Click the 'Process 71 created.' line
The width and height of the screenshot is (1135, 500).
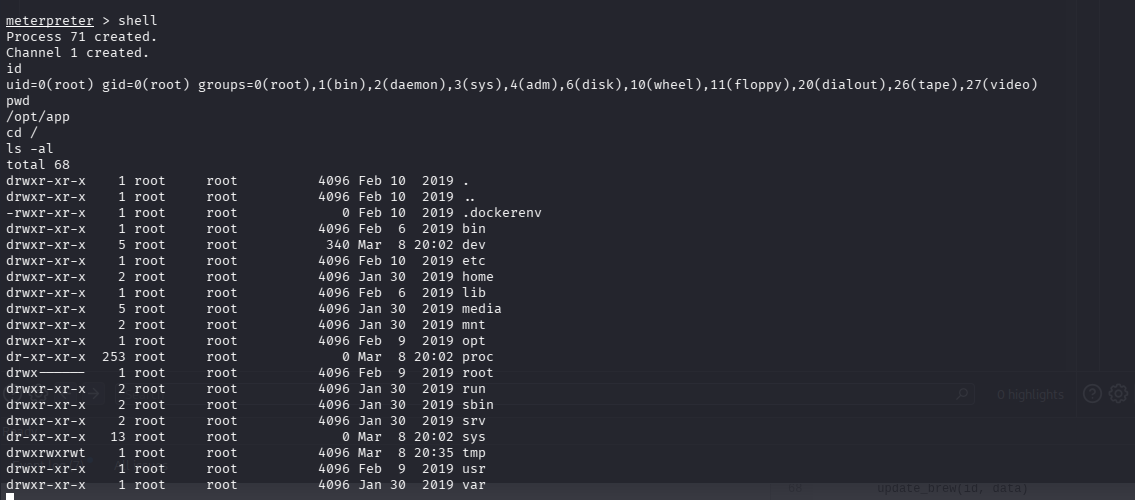82,37
